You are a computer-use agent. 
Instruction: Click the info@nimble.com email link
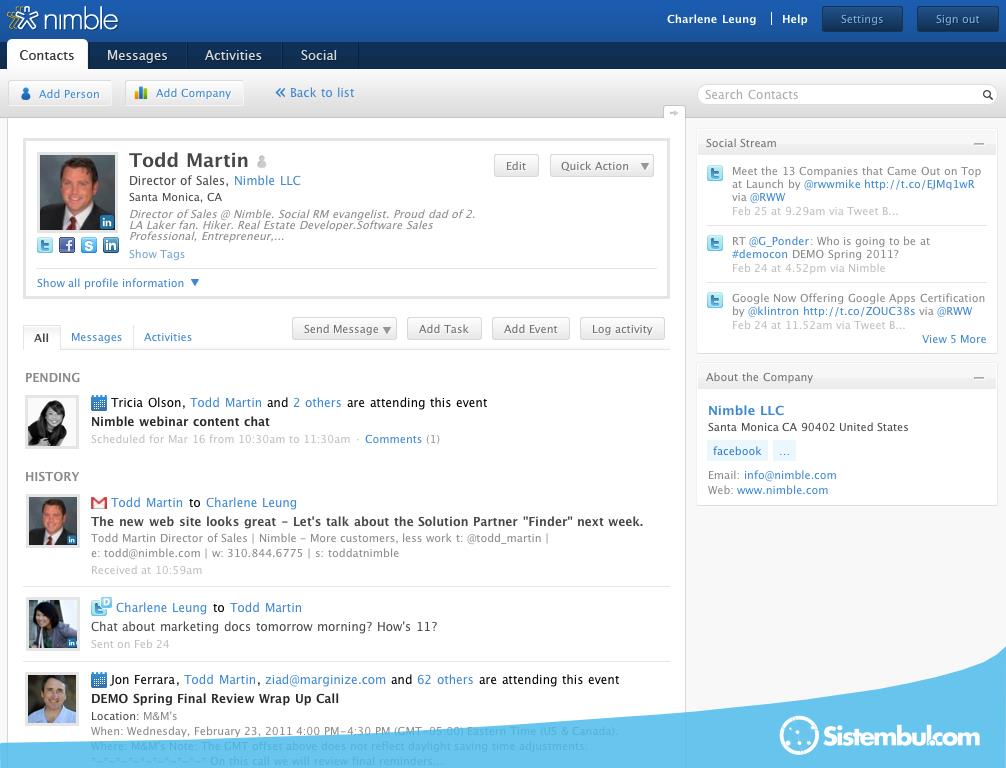pos(790,475)
